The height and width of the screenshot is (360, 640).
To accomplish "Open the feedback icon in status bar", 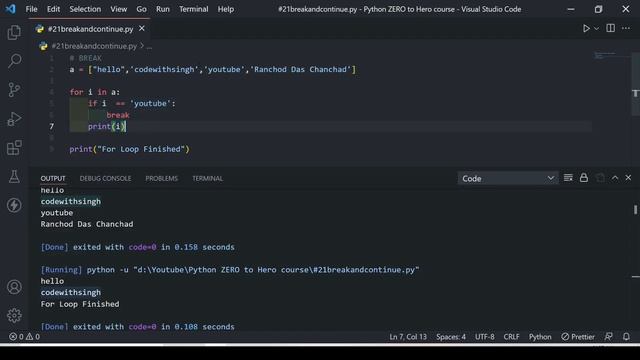I will point(609,337).
